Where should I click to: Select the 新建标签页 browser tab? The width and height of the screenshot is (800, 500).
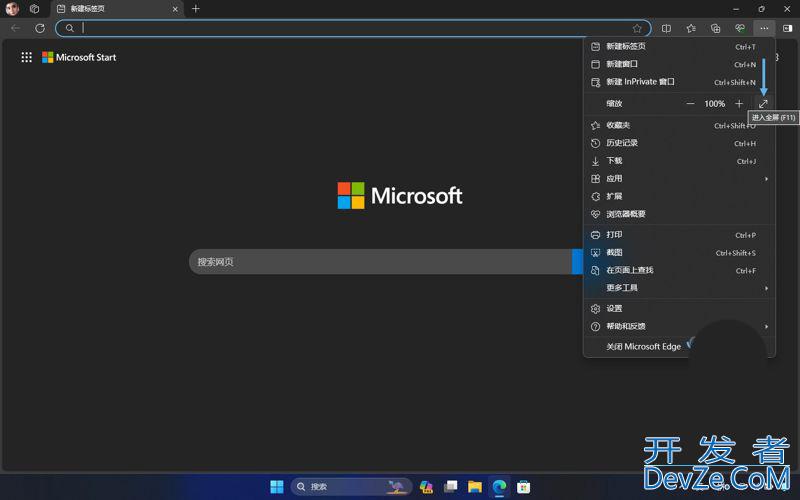pos(117,9)
